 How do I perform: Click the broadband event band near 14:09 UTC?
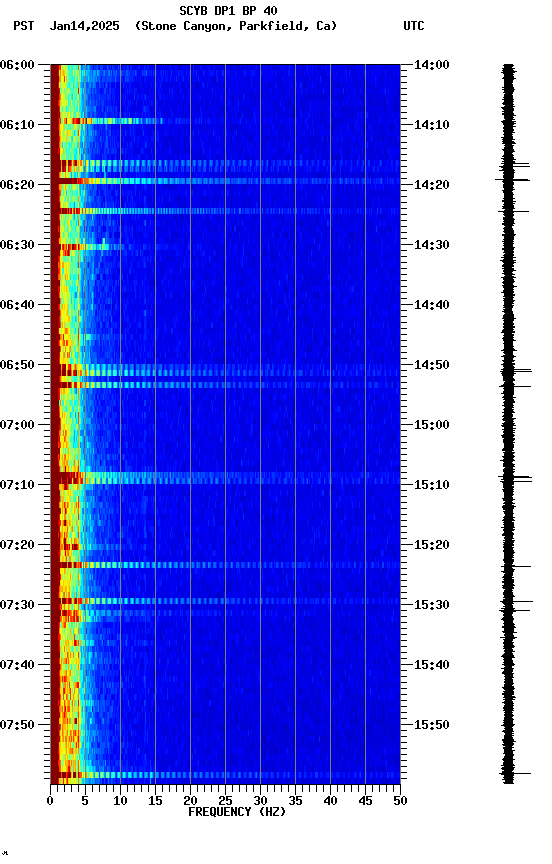tap(110, 121)
